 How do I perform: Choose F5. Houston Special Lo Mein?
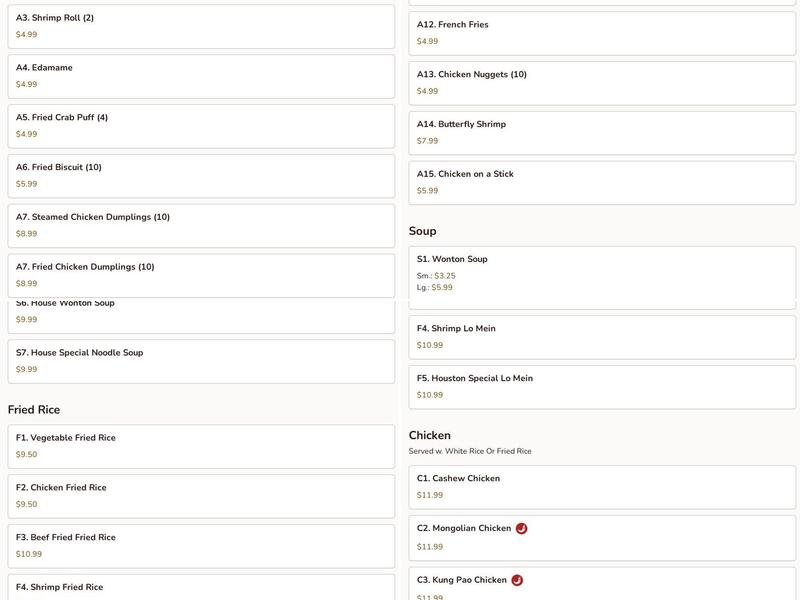tap(602, 387)
